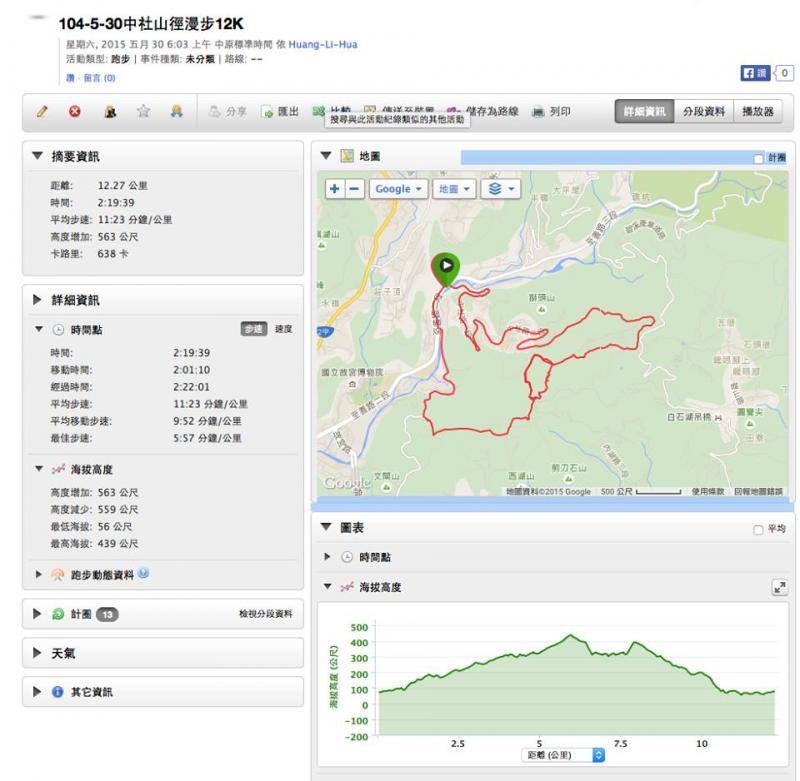800x781 pixels.
Task: Click the clock icon beside left 時間點
Action: pos(58,330)
